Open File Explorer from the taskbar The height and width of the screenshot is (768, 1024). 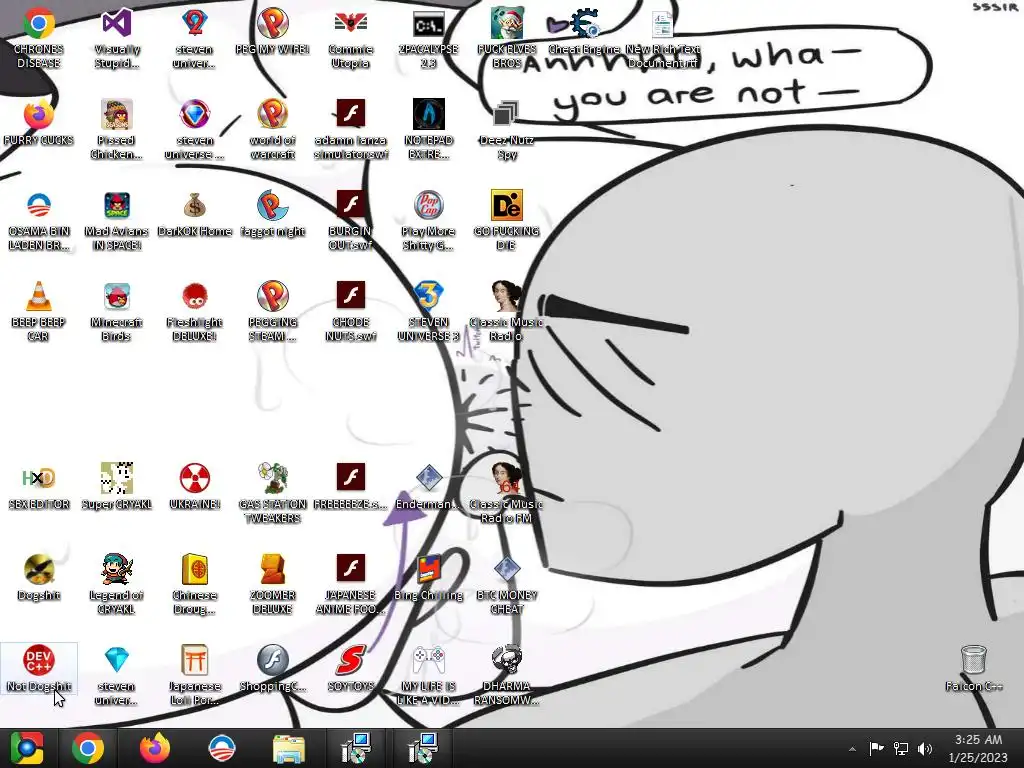pyautogui.click(x=288, y=748)
